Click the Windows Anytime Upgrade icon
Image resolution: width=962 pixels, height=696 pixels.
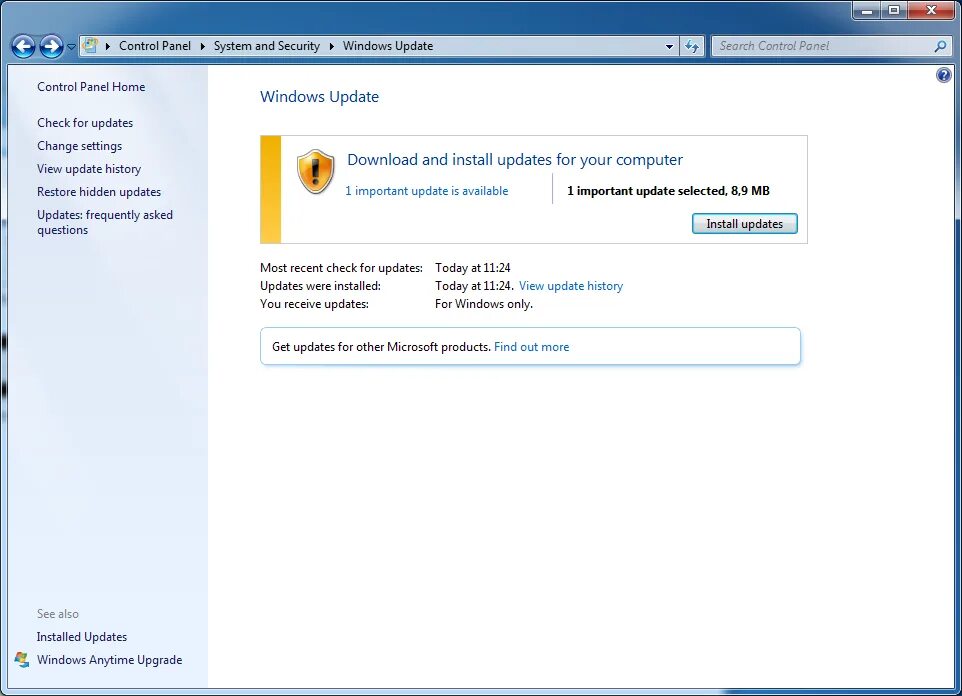(22, 660)
